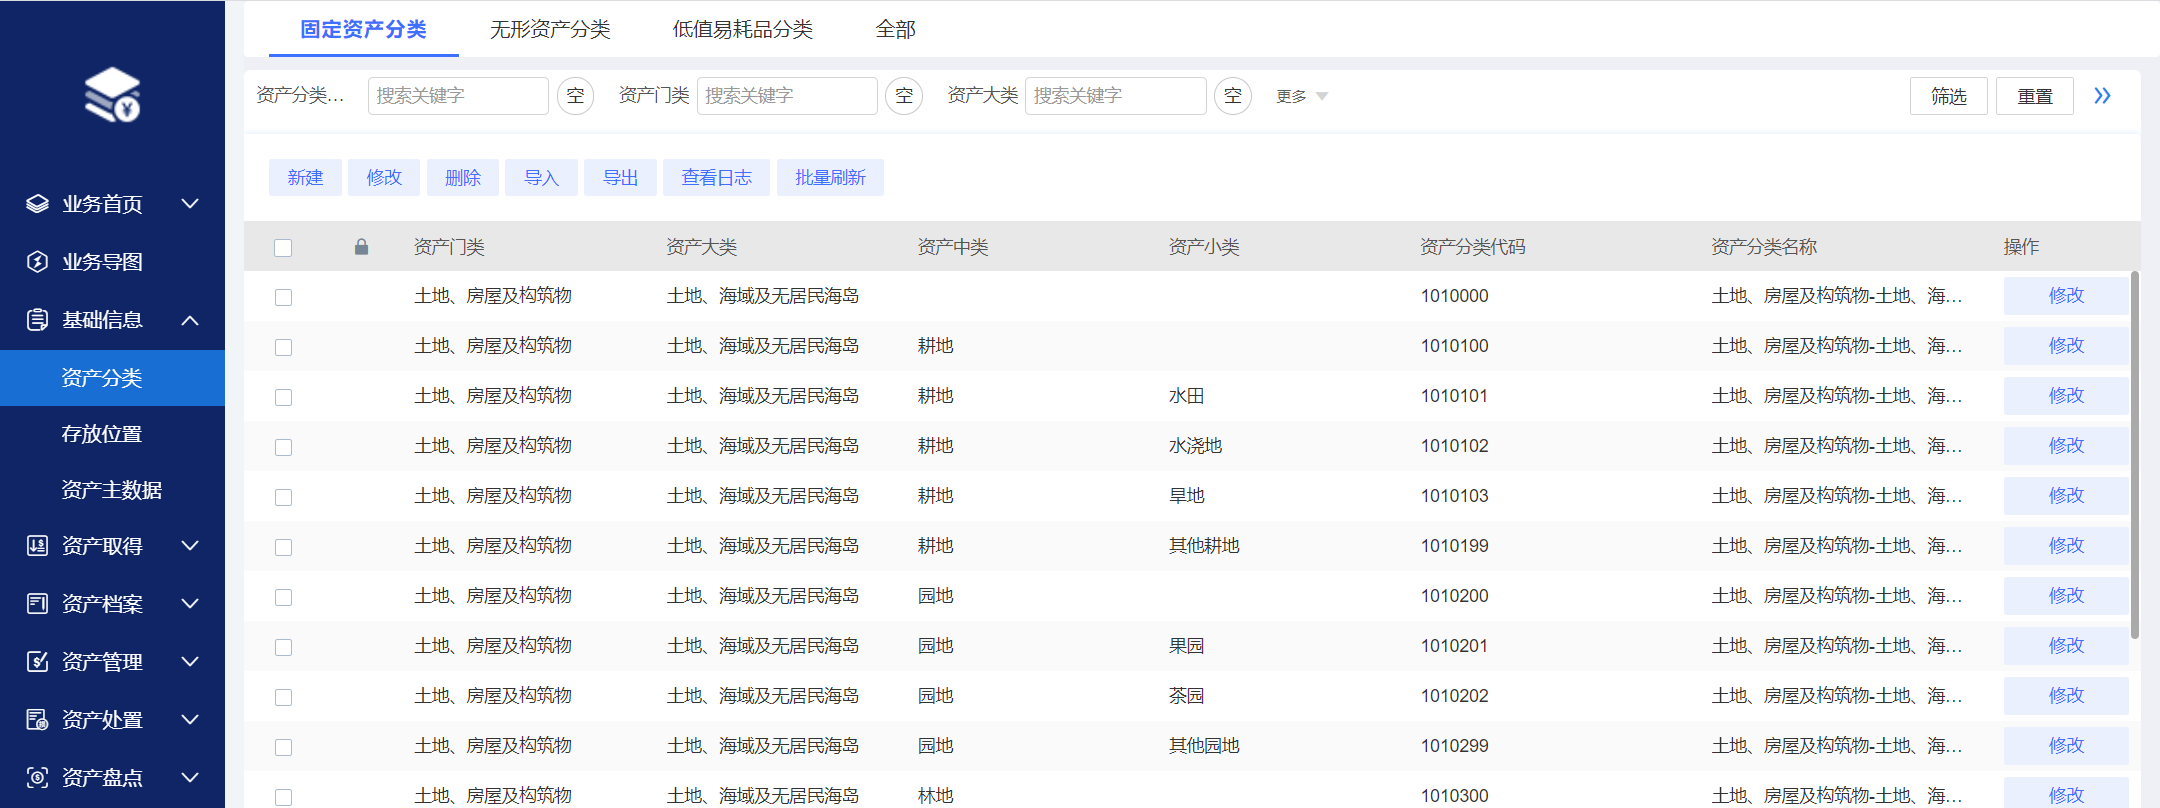This screenshot has height=808, width=2160.
Task: Click the 筛选 filter button
Action: [x=1948, y=96]
